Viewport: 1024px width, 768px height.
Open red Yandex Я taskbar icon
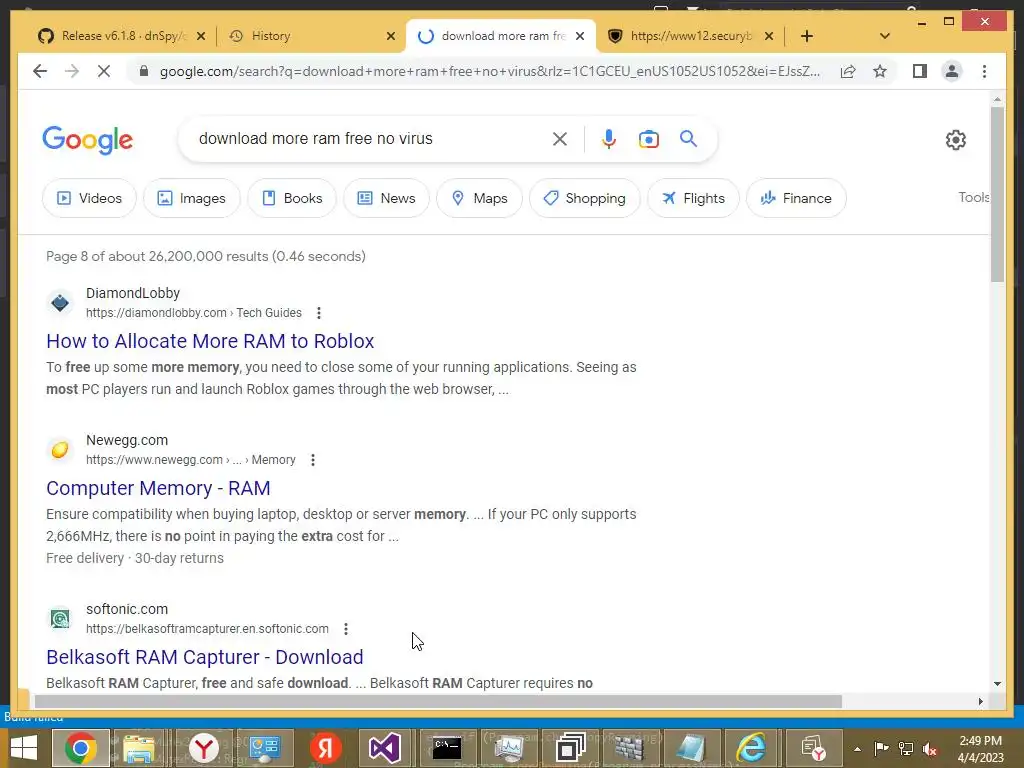[325, 748]
